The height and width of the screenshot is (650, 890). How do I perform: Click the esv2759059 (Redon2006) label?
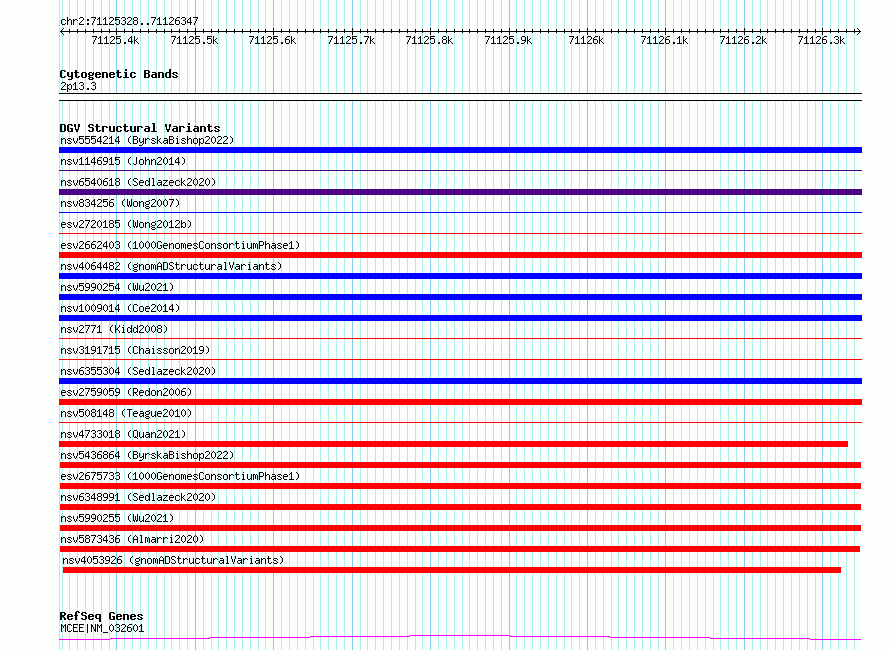coord(126,392)
